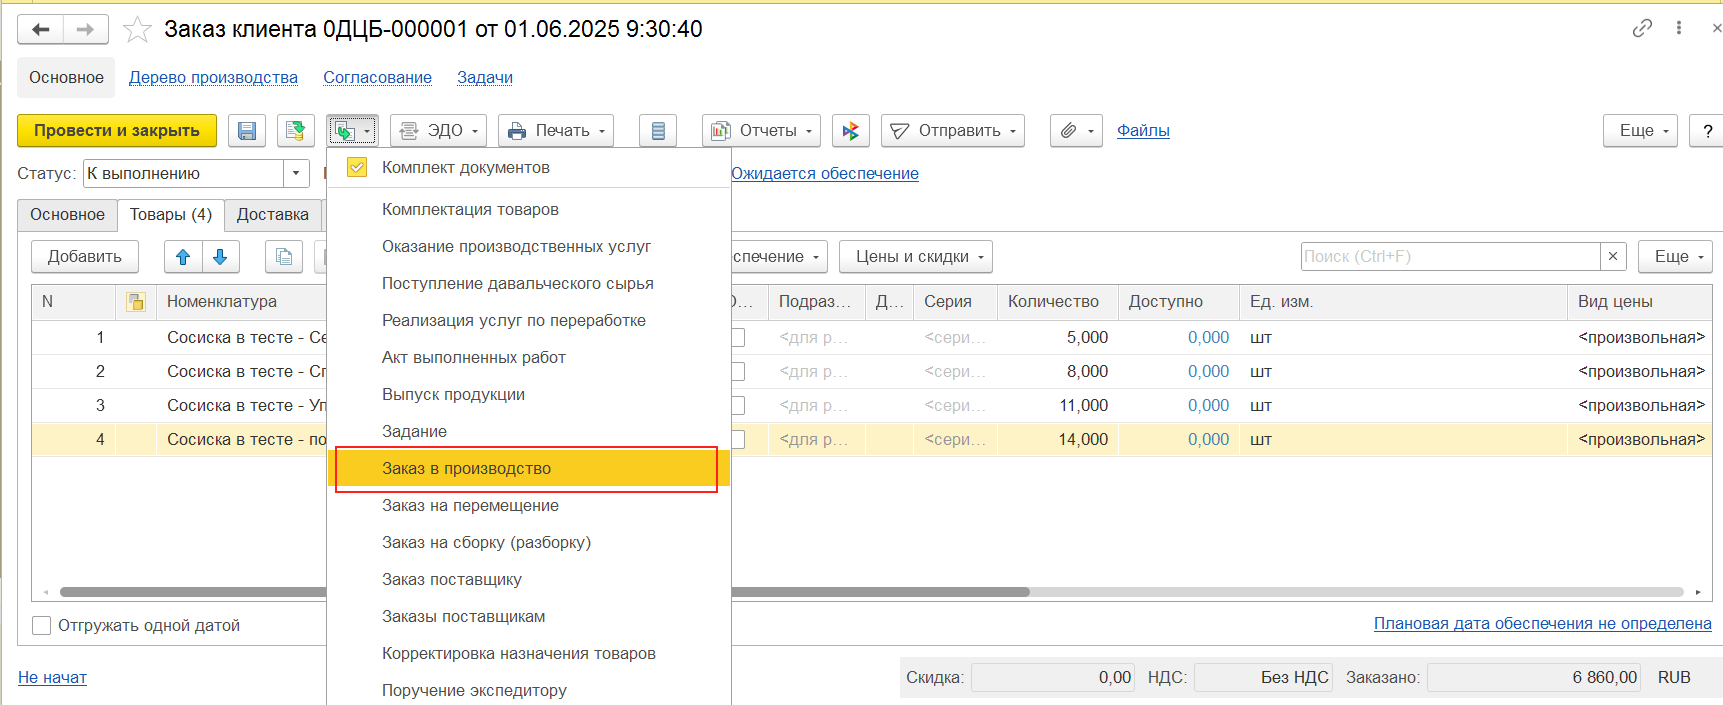Image resolution: width=1723 pixels, height=705 pixels.
Task: Click the copy row icon
Action: click(x=284, y=257)
